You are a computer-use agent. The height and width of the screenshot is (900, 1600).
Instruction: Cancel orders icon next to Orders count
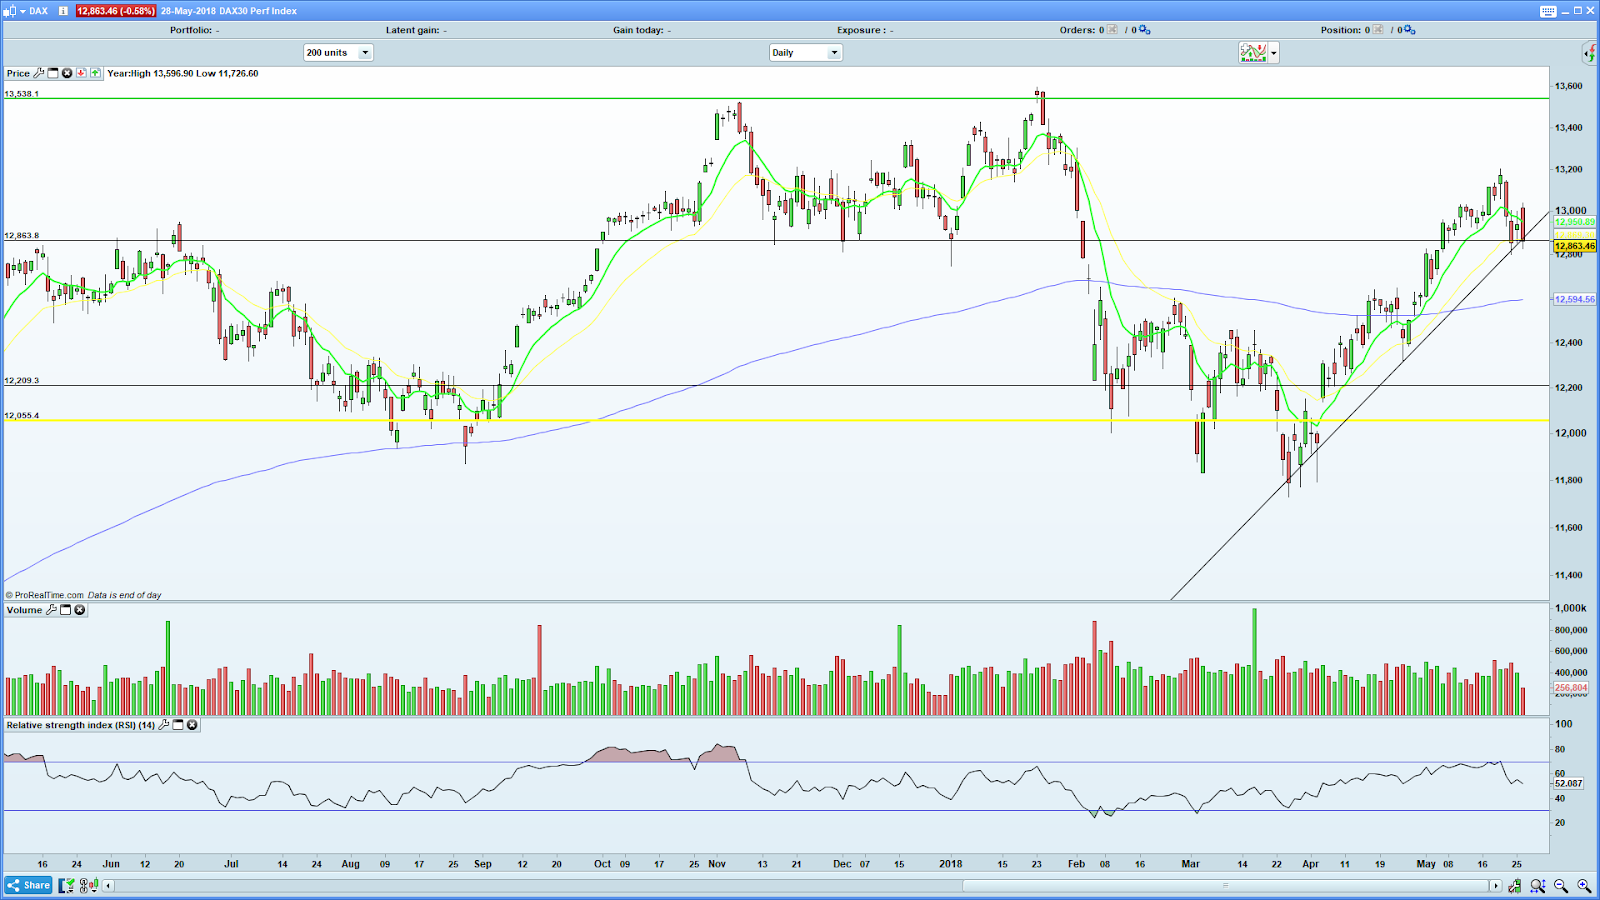[1112, 30]
